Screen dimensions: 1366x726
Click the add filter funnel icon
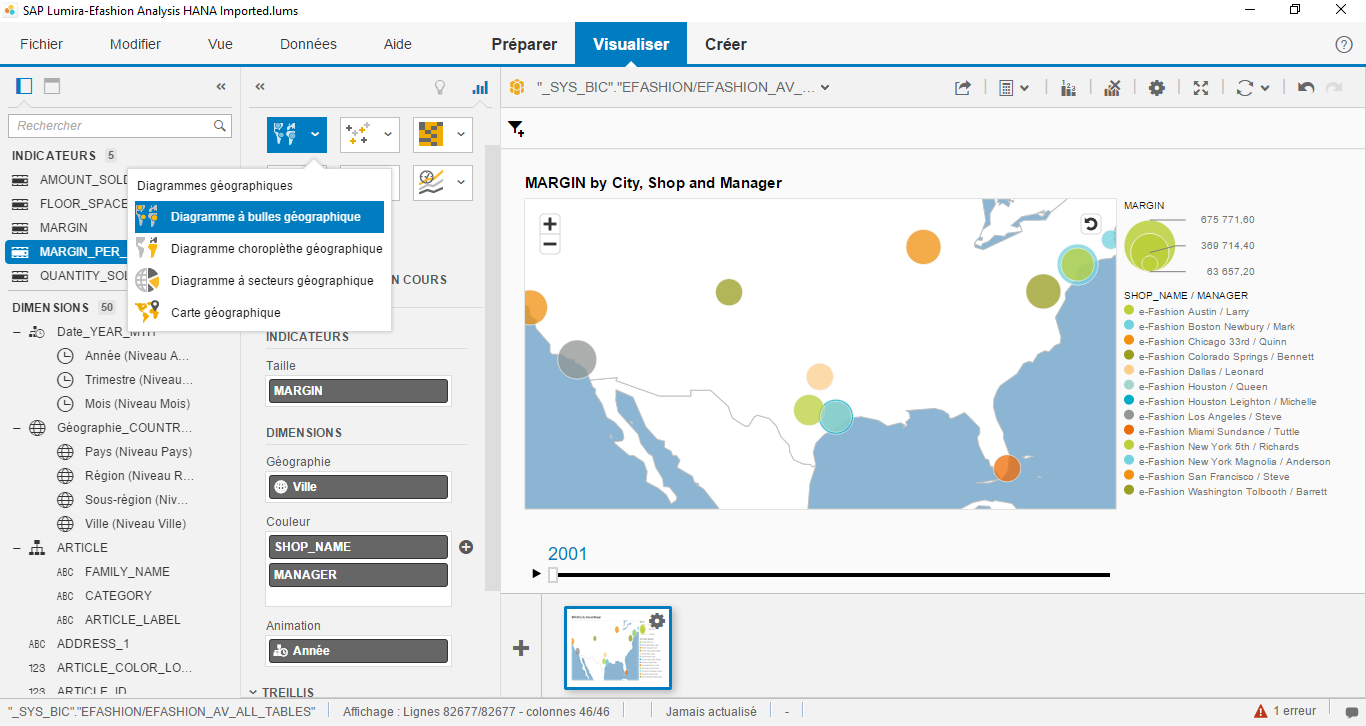[x=516, y=128]
